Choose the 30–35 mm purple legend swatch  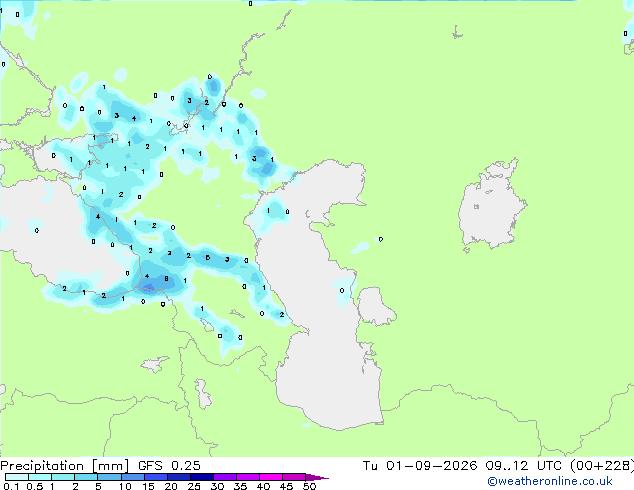pyautogui.click(x=225, y=477)
